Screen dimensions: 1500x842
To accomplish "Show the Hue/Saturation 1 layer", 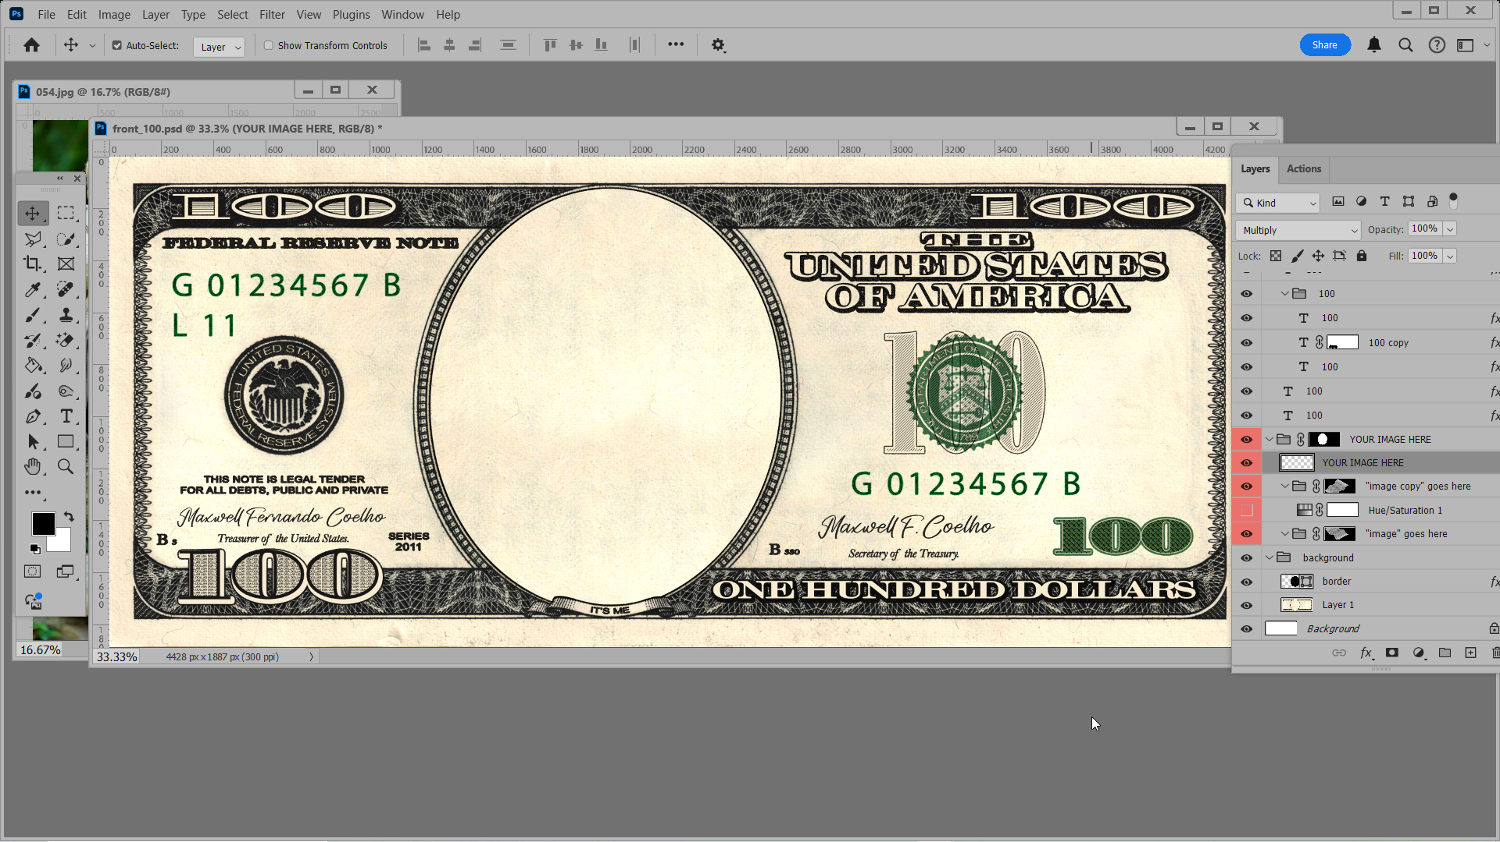I will [x=1246, y=510].
